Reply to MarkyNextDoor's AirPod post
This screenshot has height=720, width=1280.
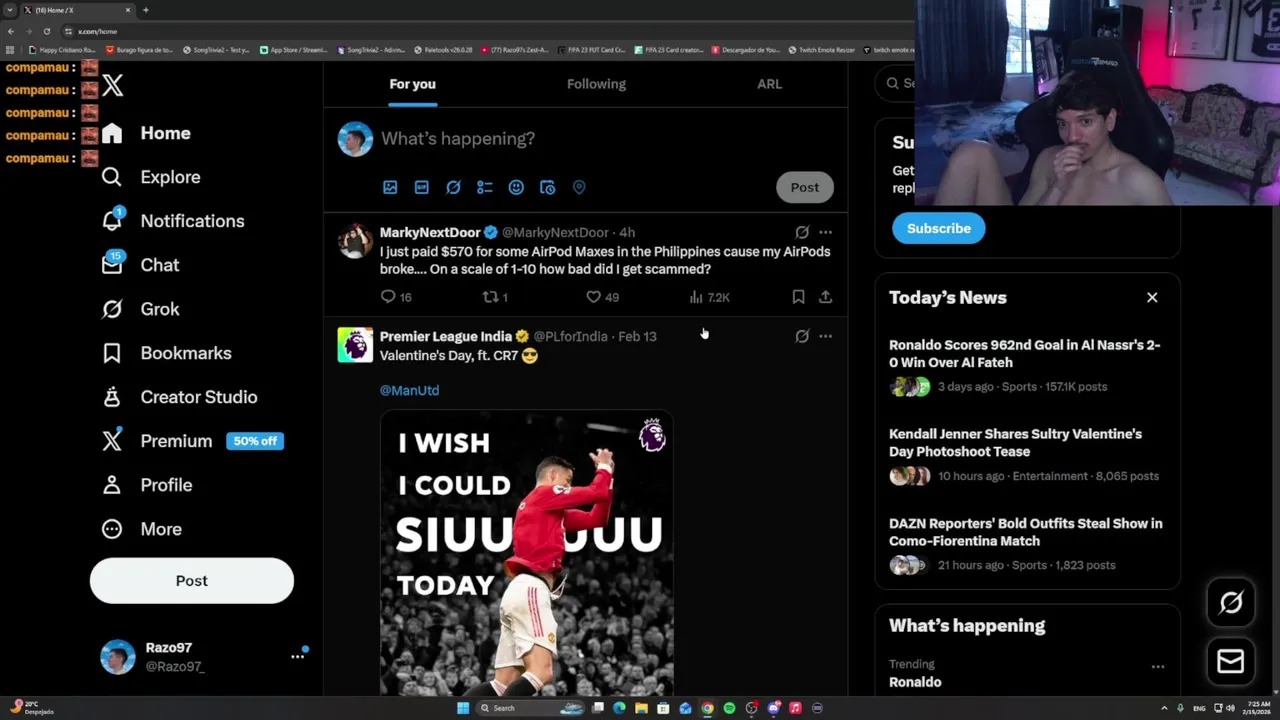pyautogui.click(x=396, y=297)
